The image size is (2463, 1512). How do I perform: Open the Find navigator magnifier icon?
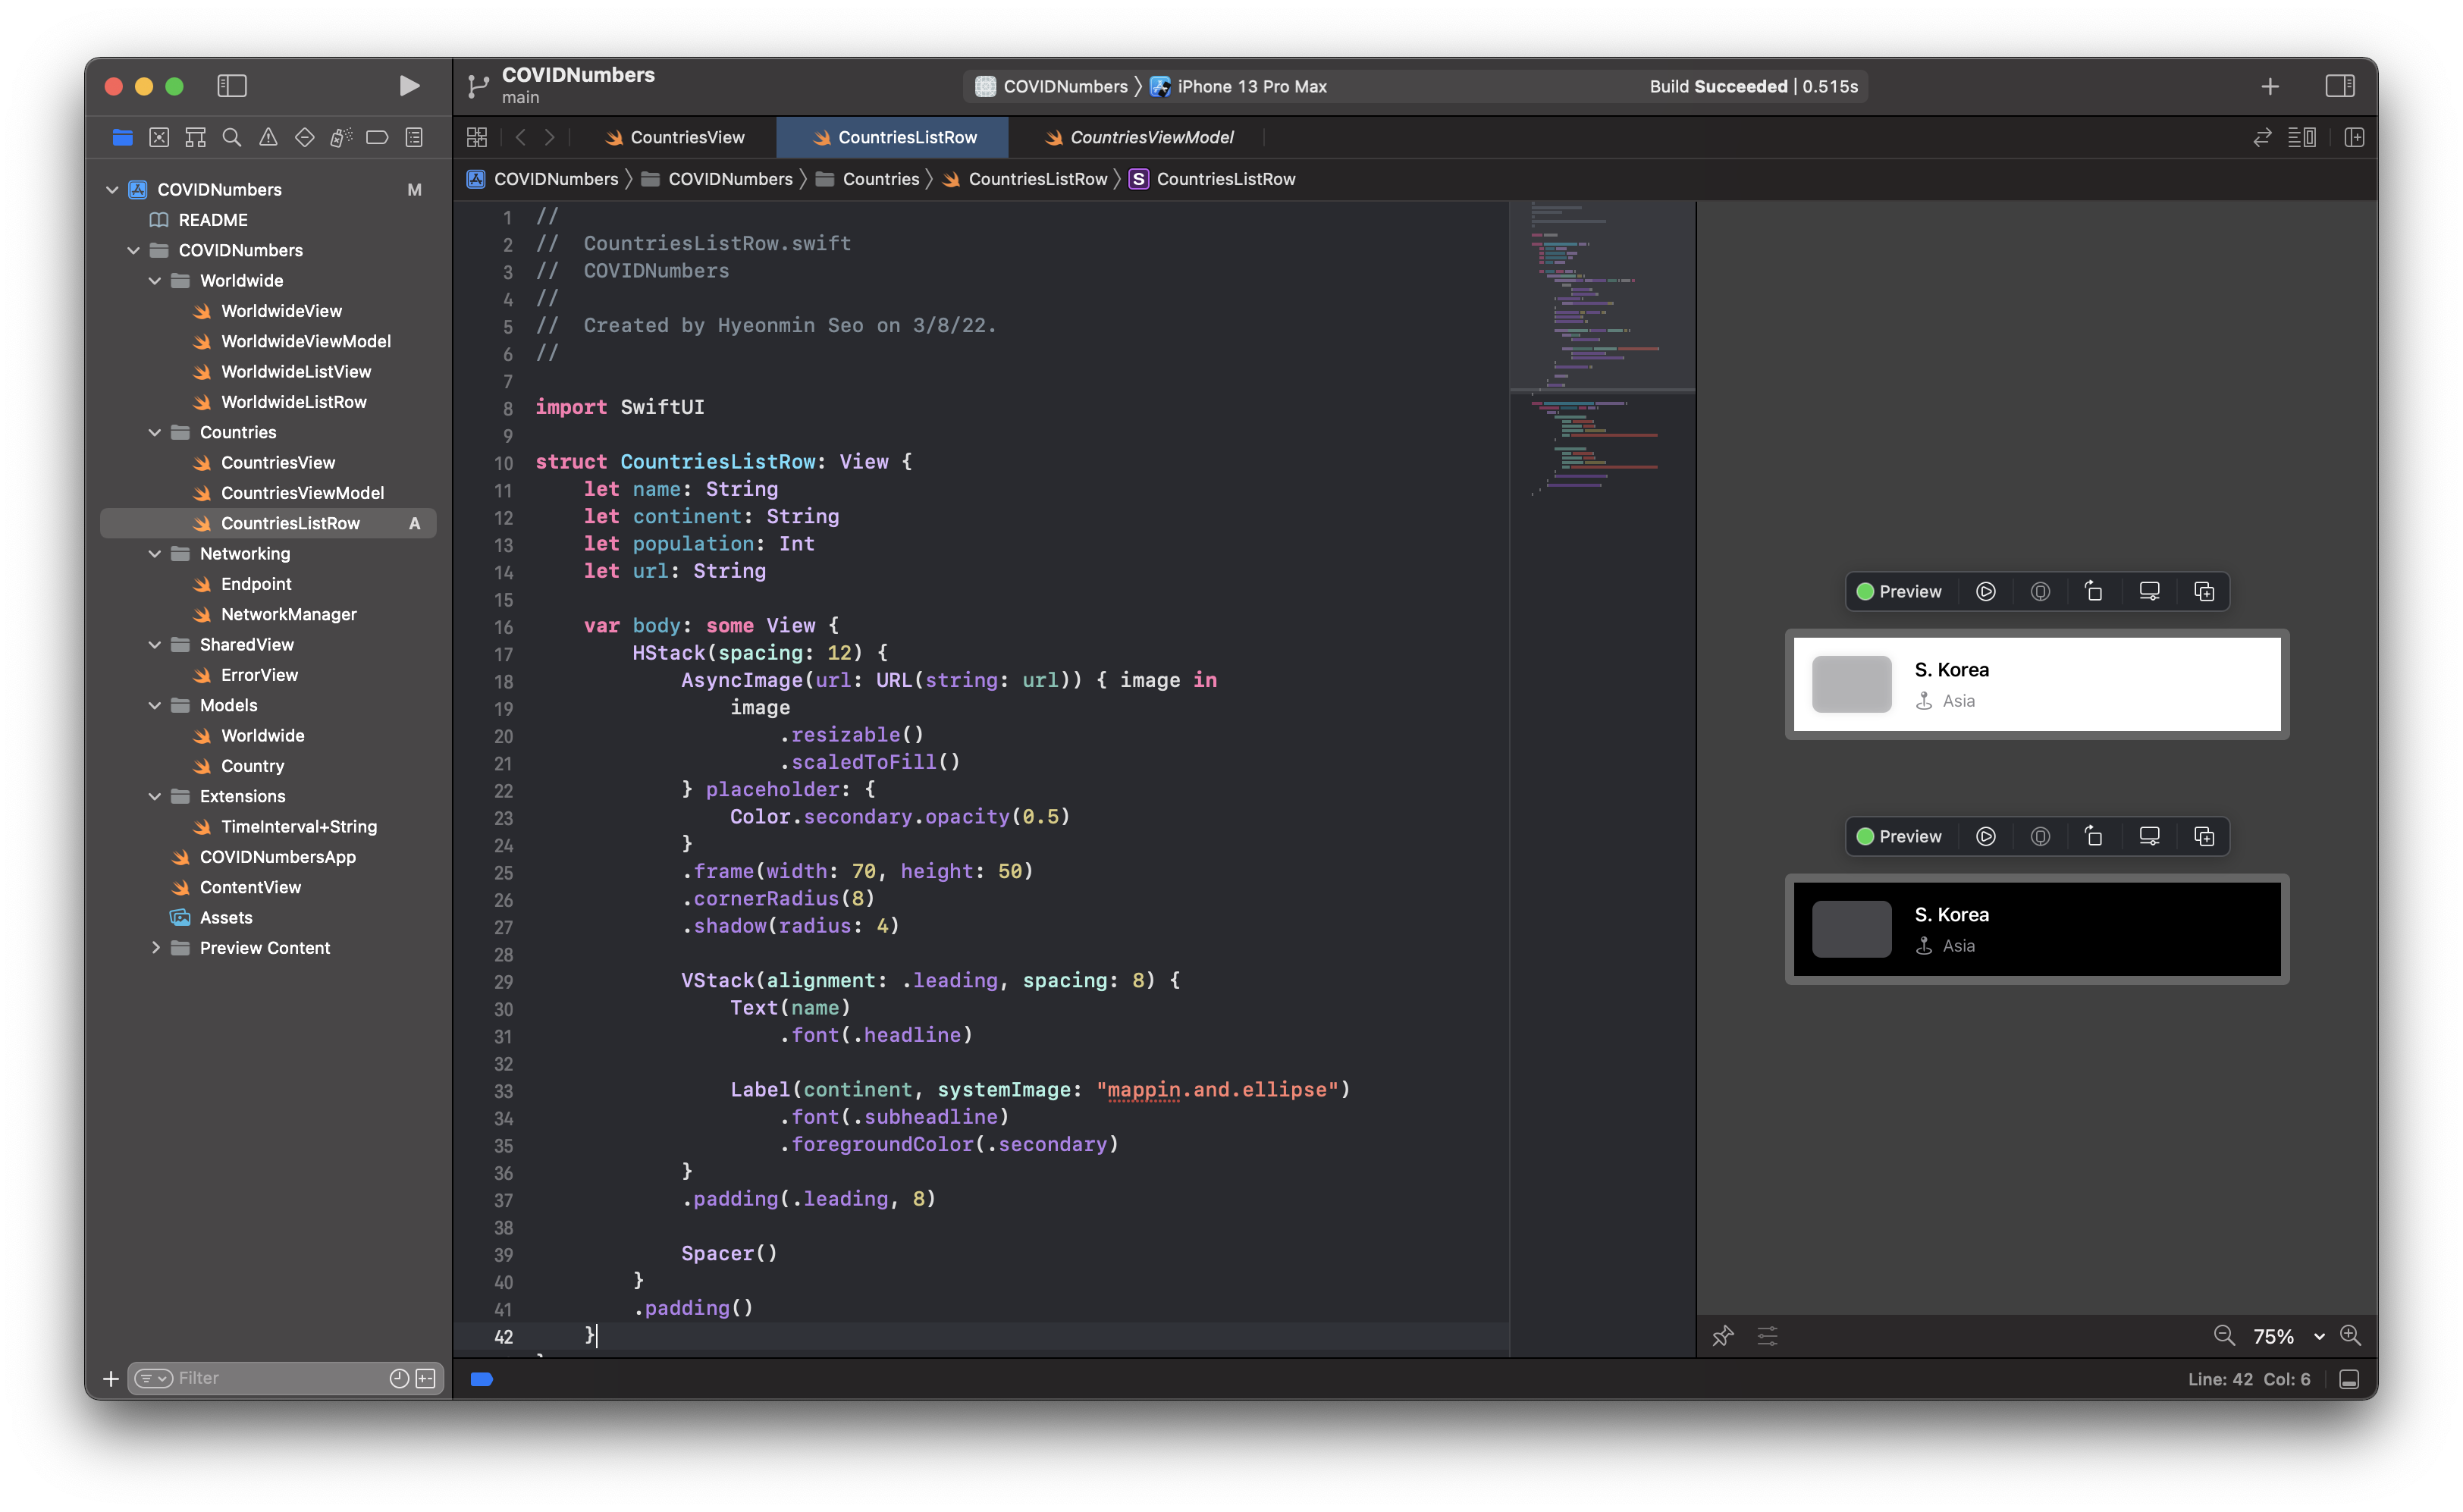(x=232, y=137)
